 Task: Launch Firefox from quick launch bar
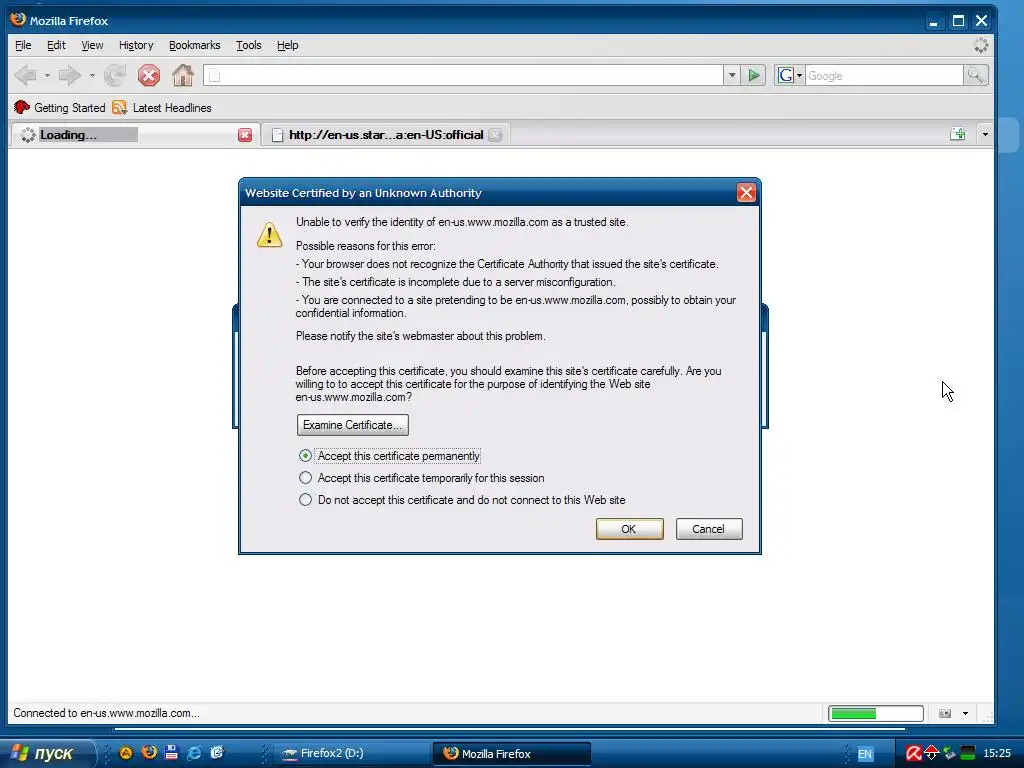[149, 752]
